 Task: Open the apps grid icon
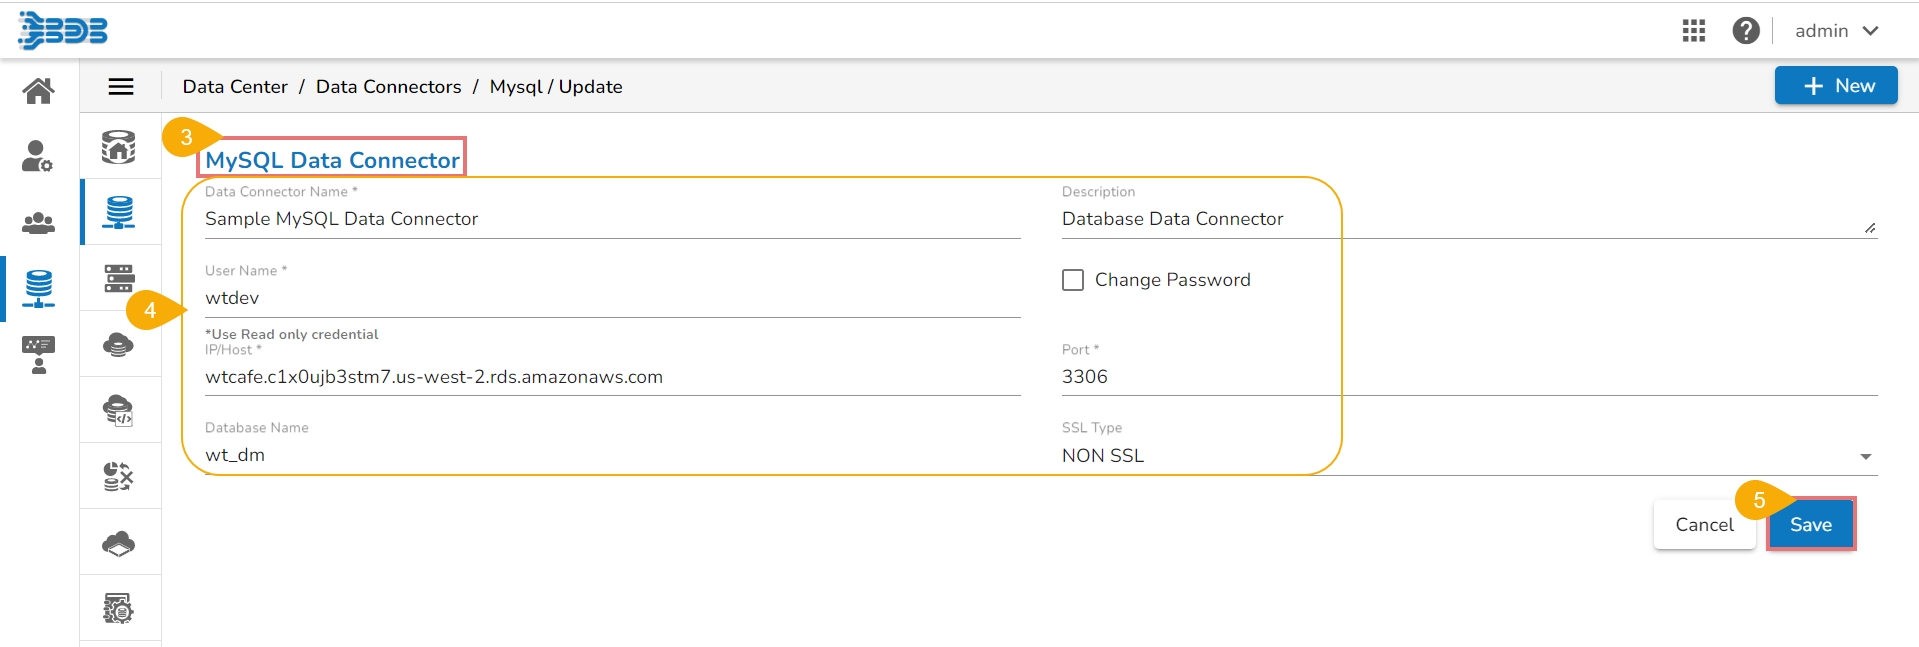coord(1693,31)
